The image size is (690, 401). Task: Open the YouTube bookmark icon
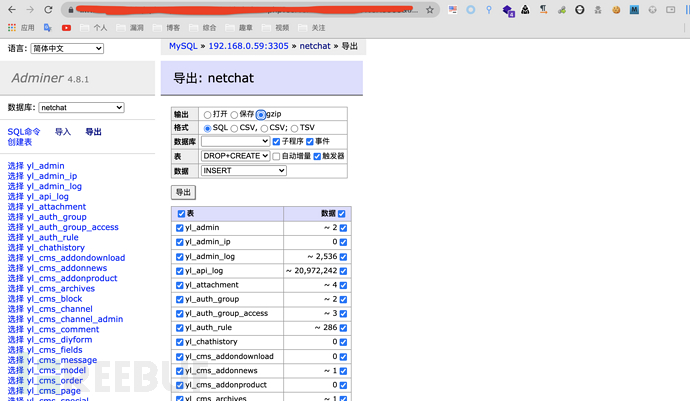tap(66, 28)
